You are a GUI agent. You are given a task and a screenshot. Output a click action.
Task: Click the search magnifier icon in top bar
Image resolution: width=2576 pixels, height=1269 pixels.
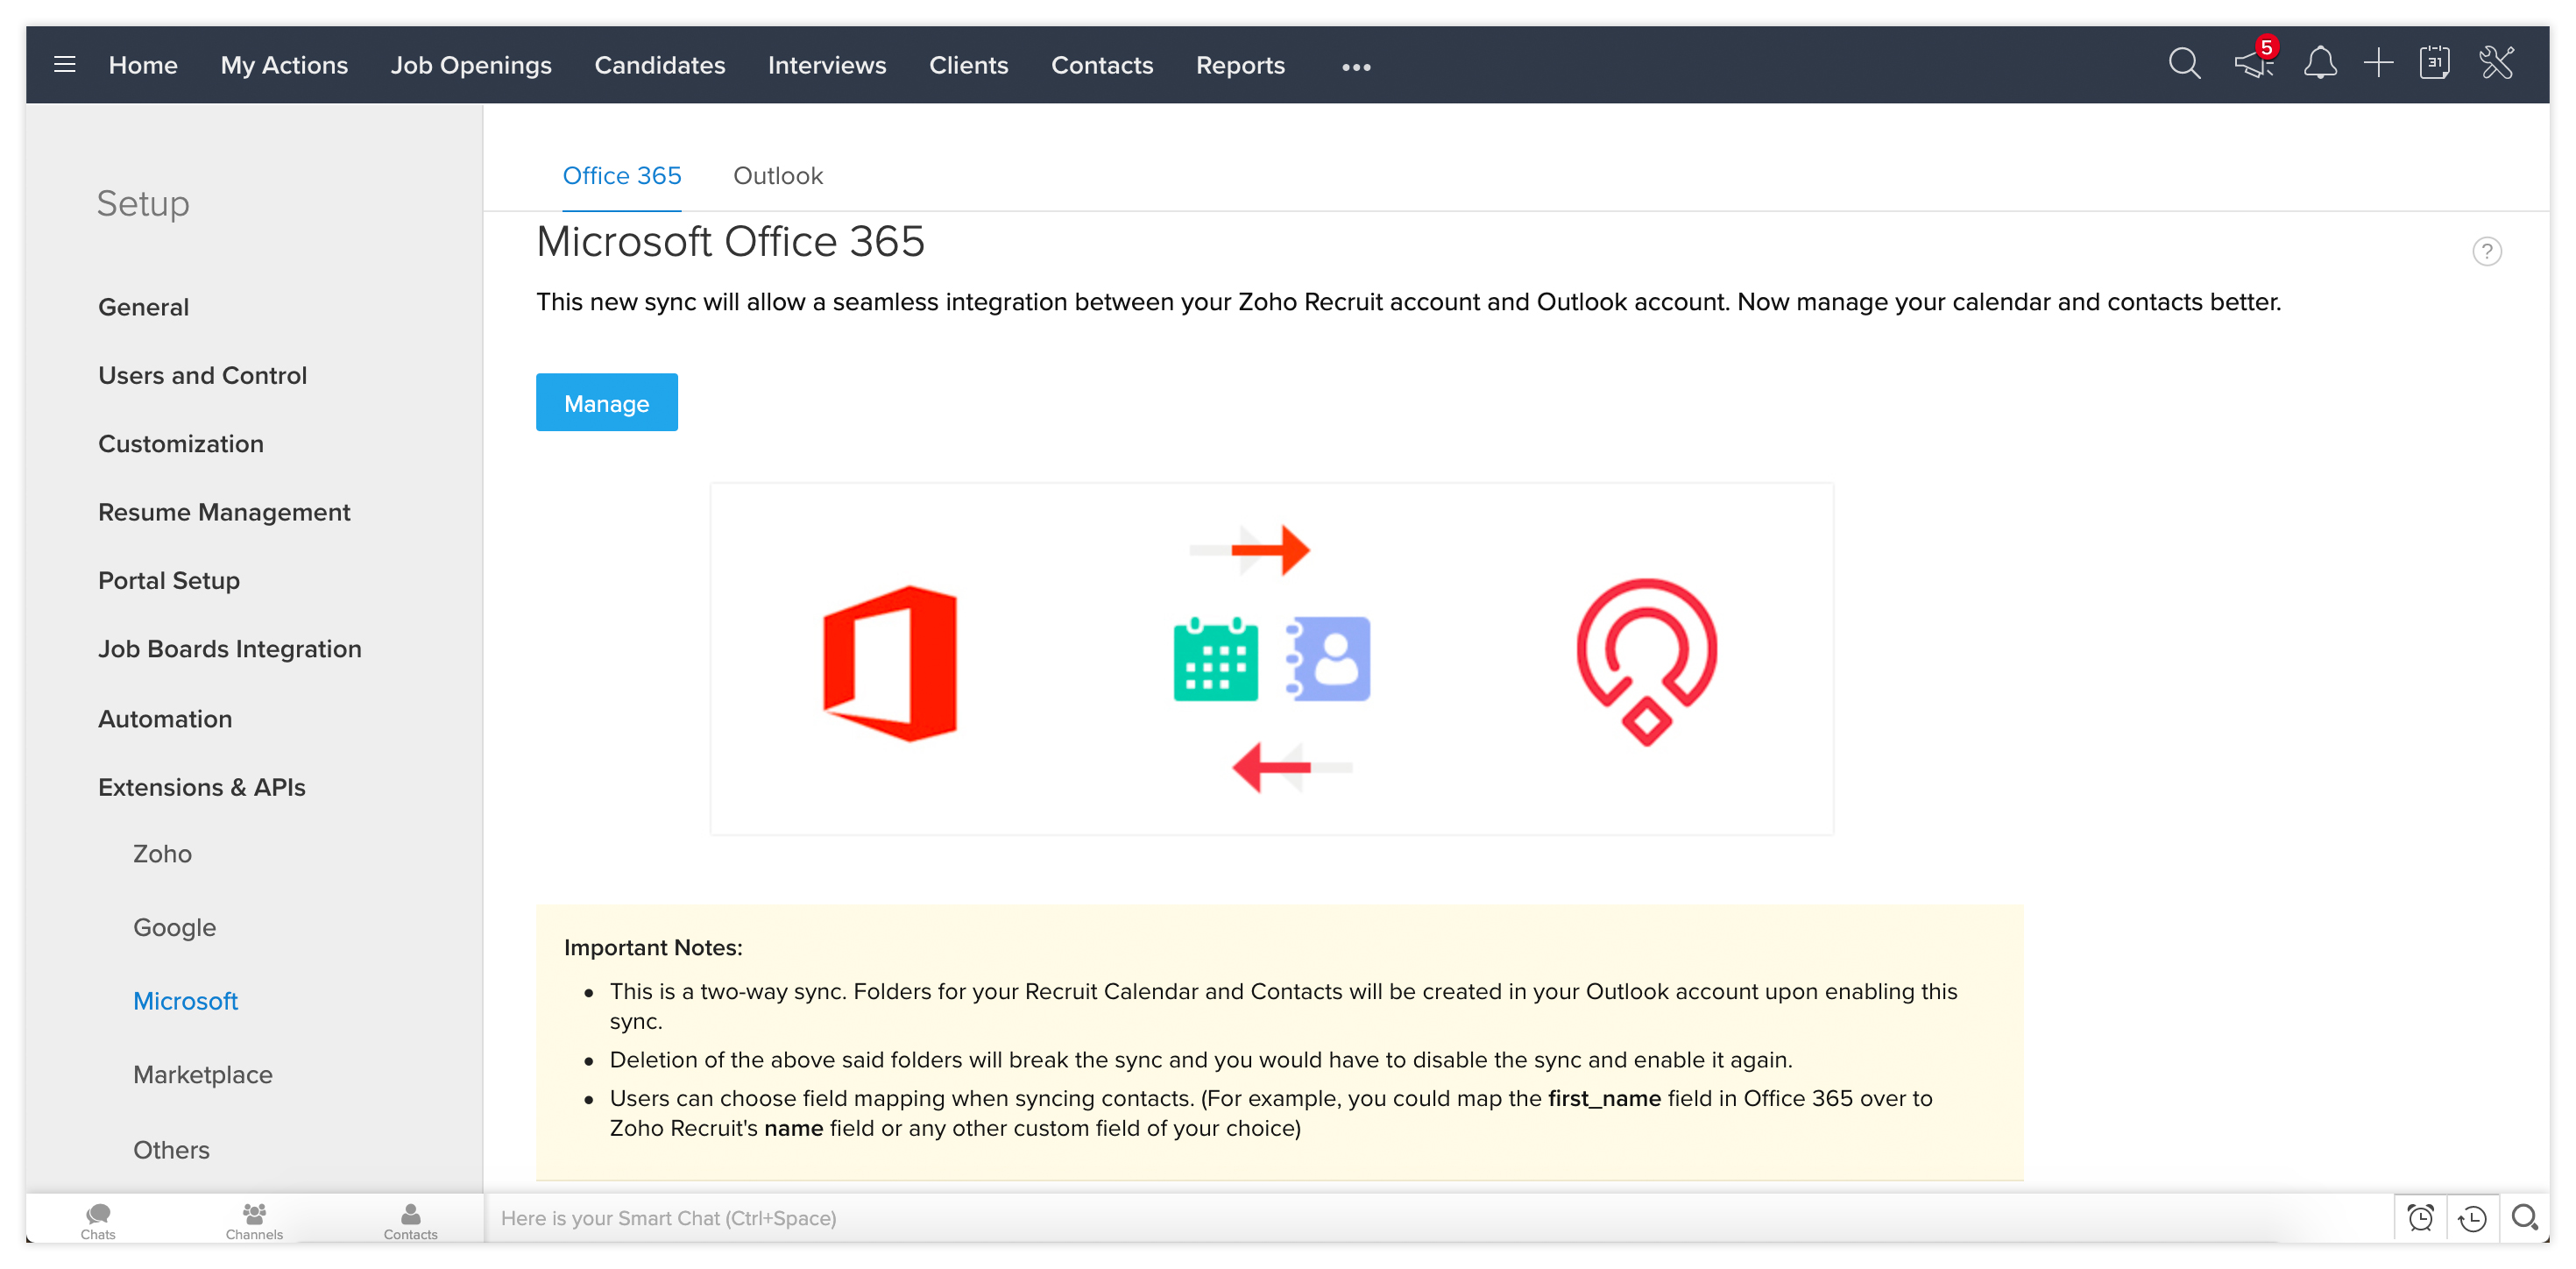coord(2184,65)
